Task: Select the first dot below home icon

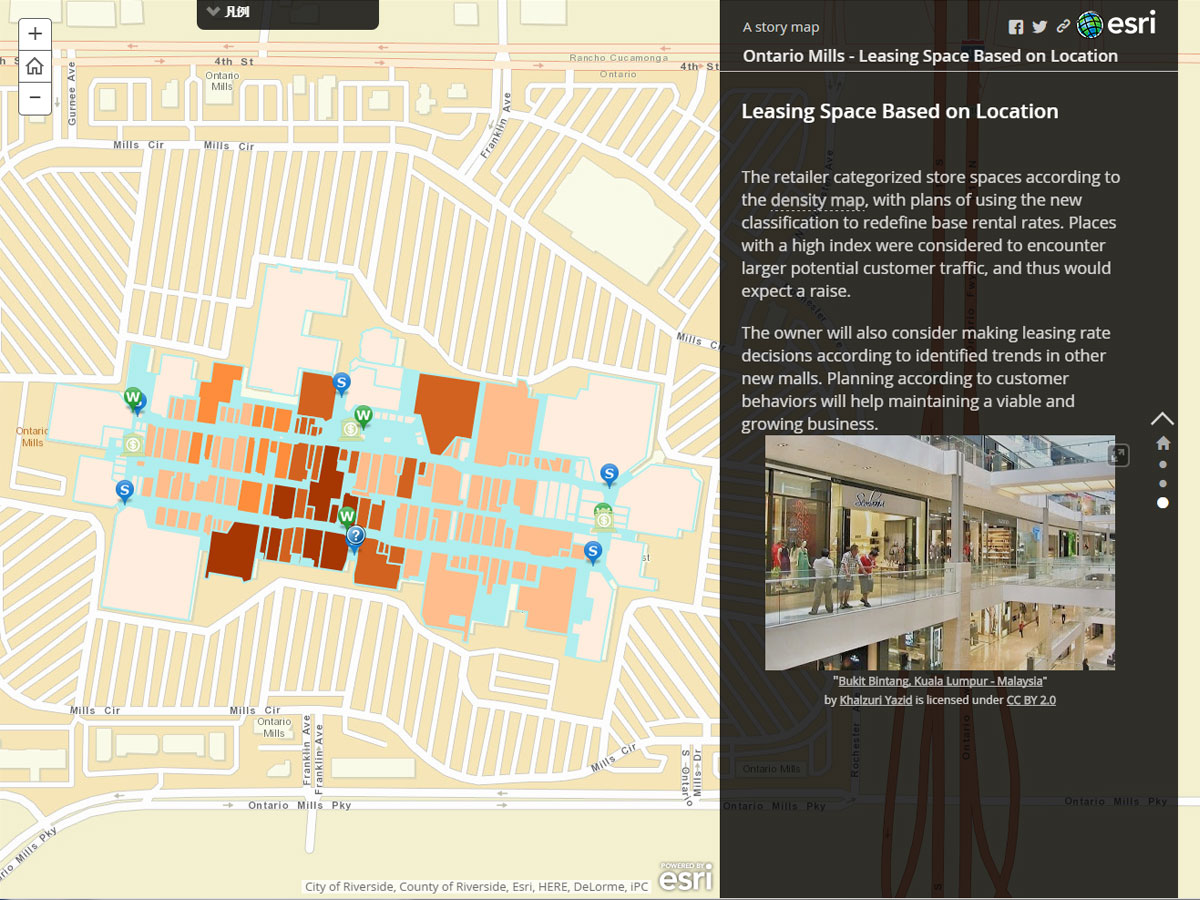Action: [x=1162, y=464]
